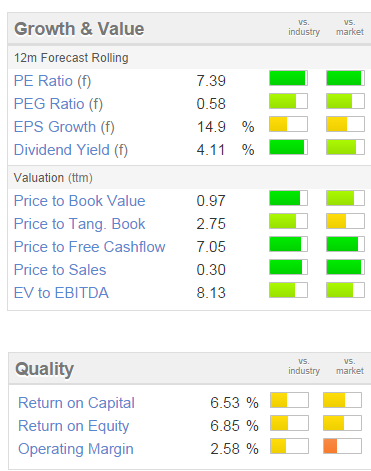This screenshot has height=471, width=371.
Task: Open the EV to EBITDA link
Action: [61, 293]
